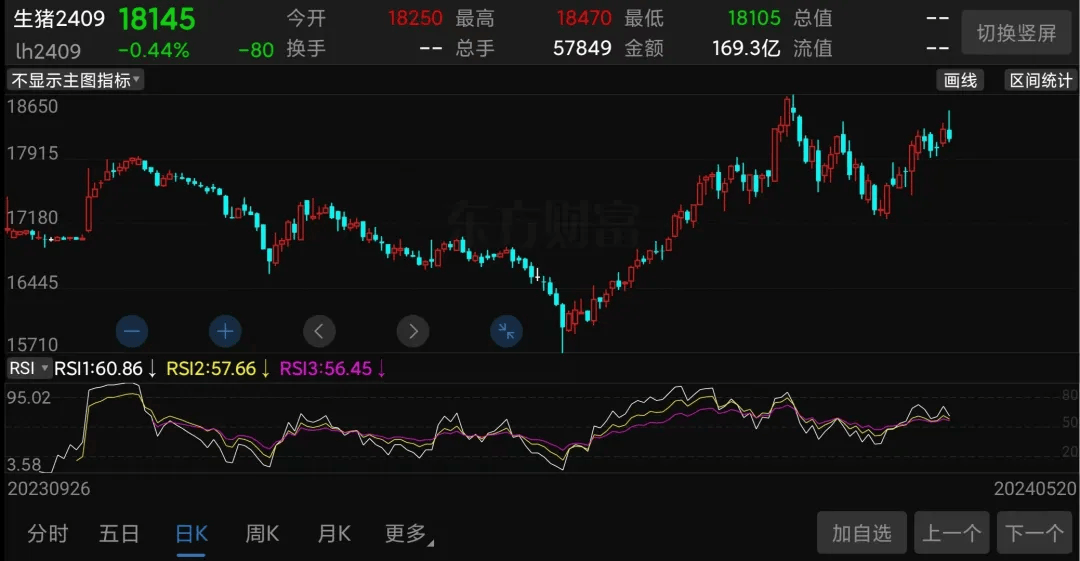Click the RSI1 value 60.86 label
Screen dimensions: 1080x561
(105, 368)
